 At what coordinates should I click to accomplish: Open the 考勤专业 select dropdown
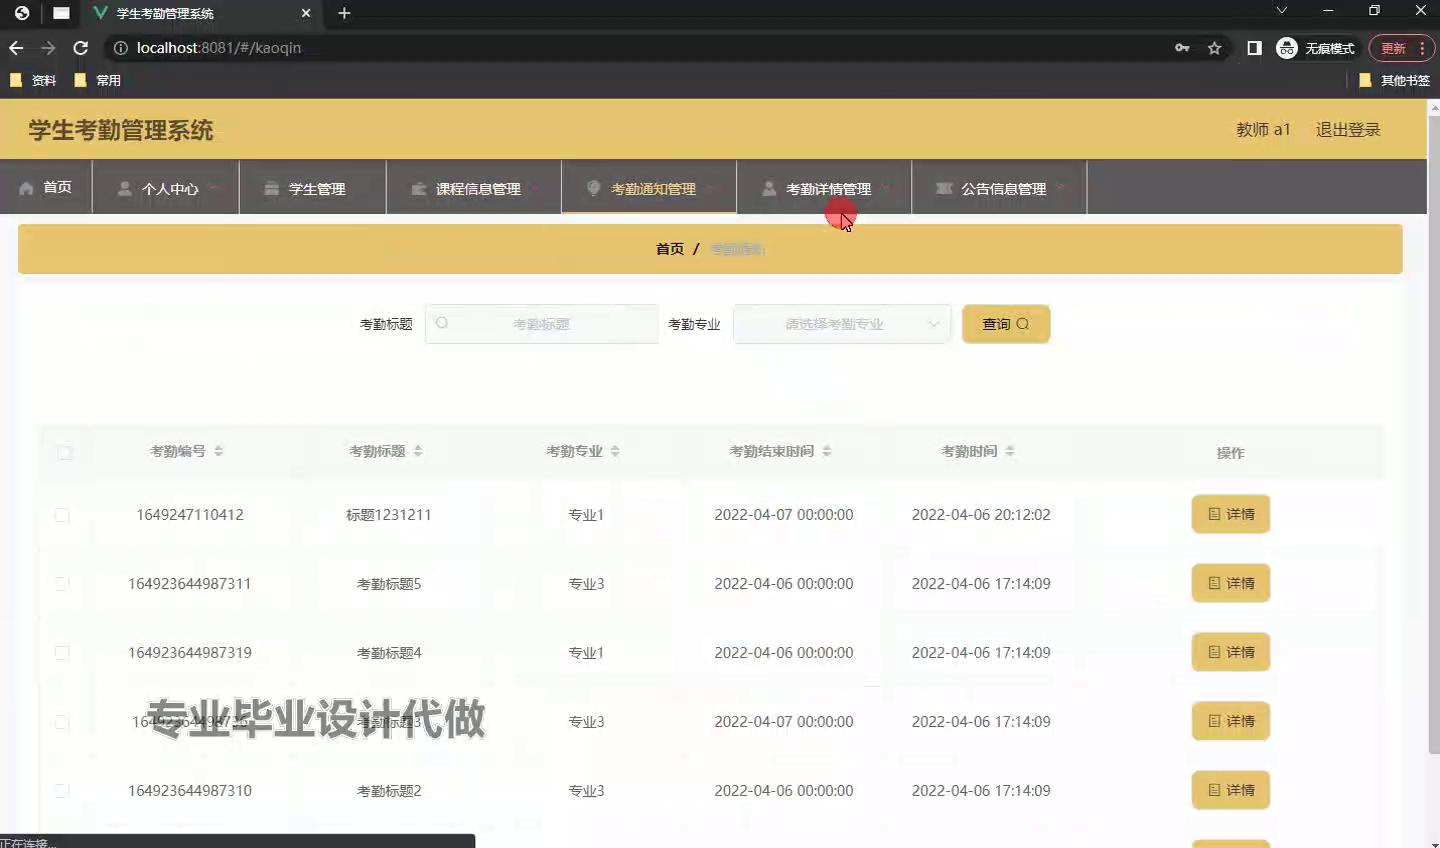pyautogui.click(x=842, y=324)
